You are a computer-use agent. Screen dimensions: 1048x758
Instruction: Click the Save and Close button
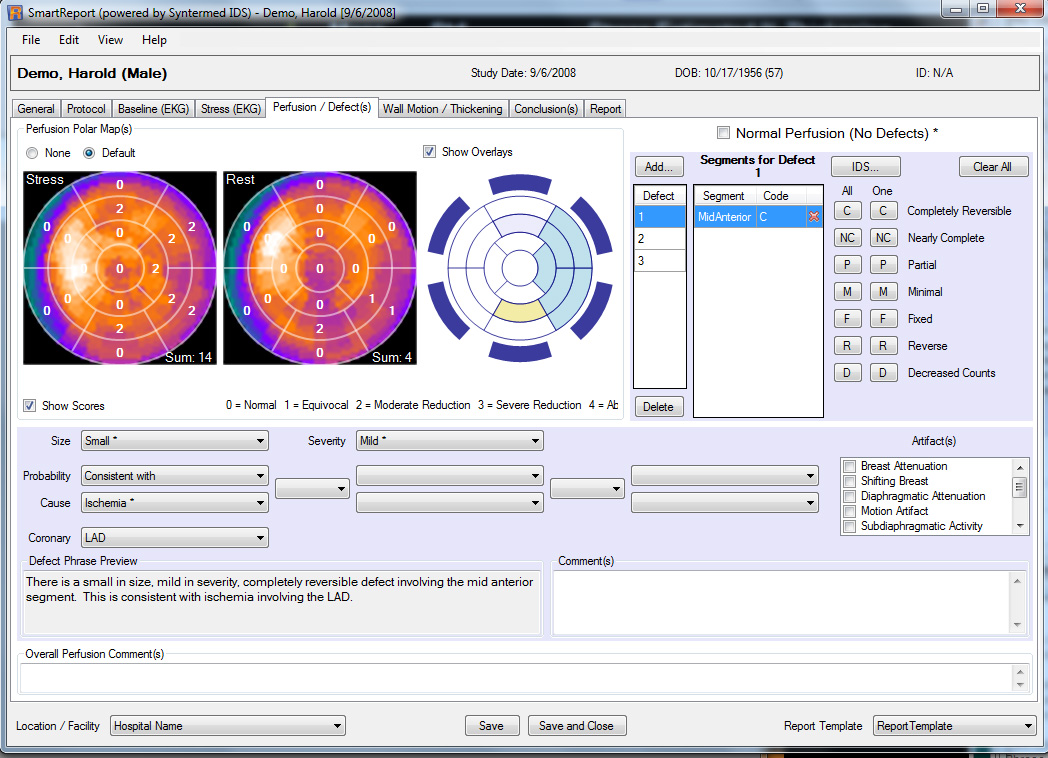[576, 726]
